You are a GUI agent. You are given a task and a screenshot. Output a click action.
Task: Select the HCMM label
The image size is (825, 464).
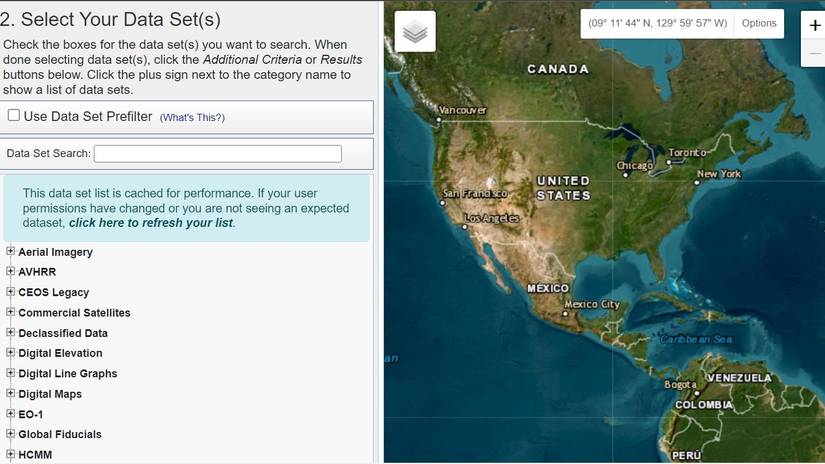point(35,455)
